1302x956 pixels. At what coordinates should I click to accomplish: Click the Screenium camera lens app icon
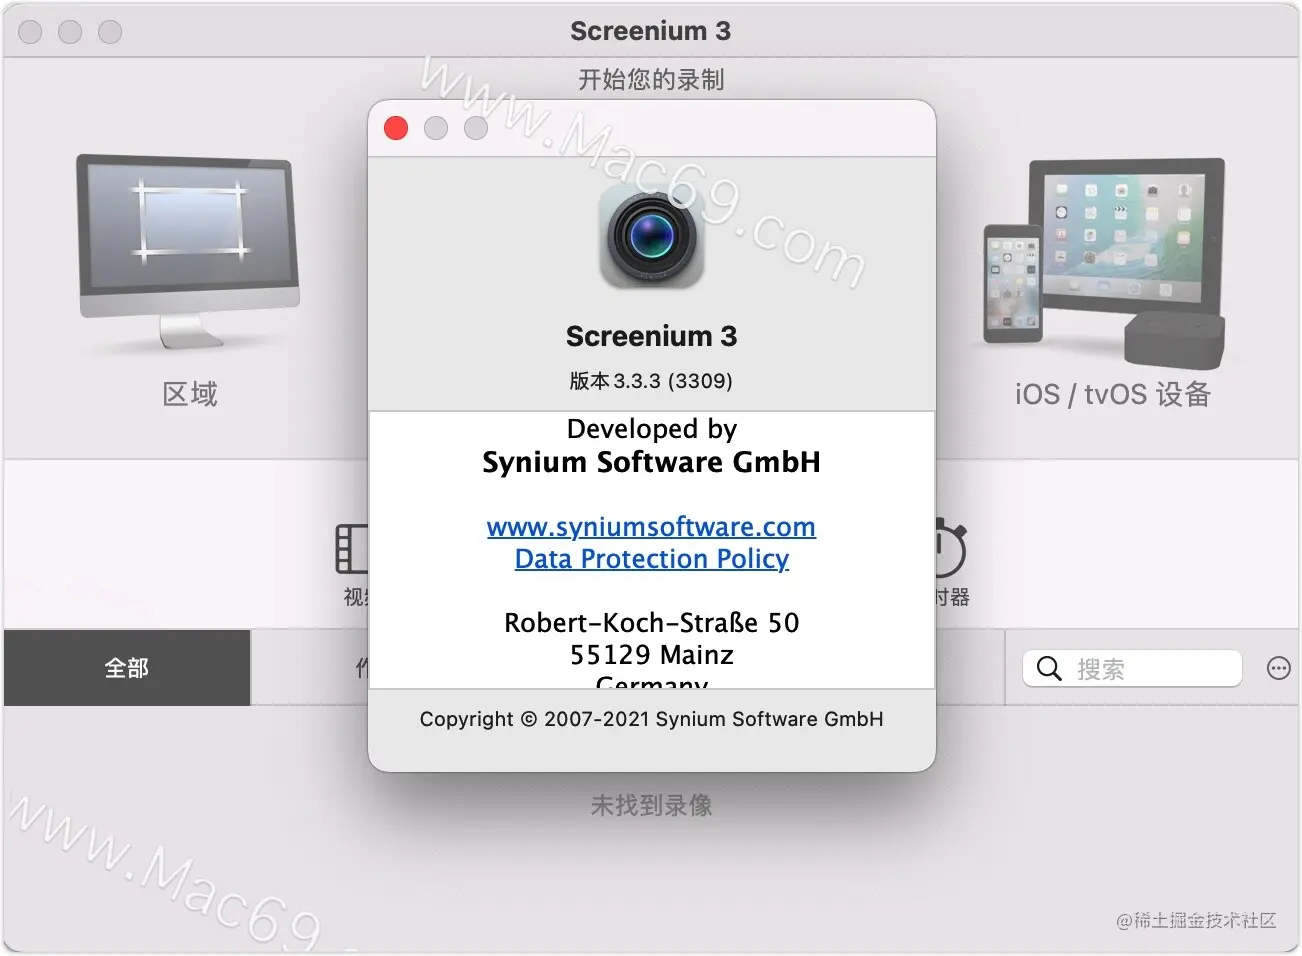[x=651, y=237]
